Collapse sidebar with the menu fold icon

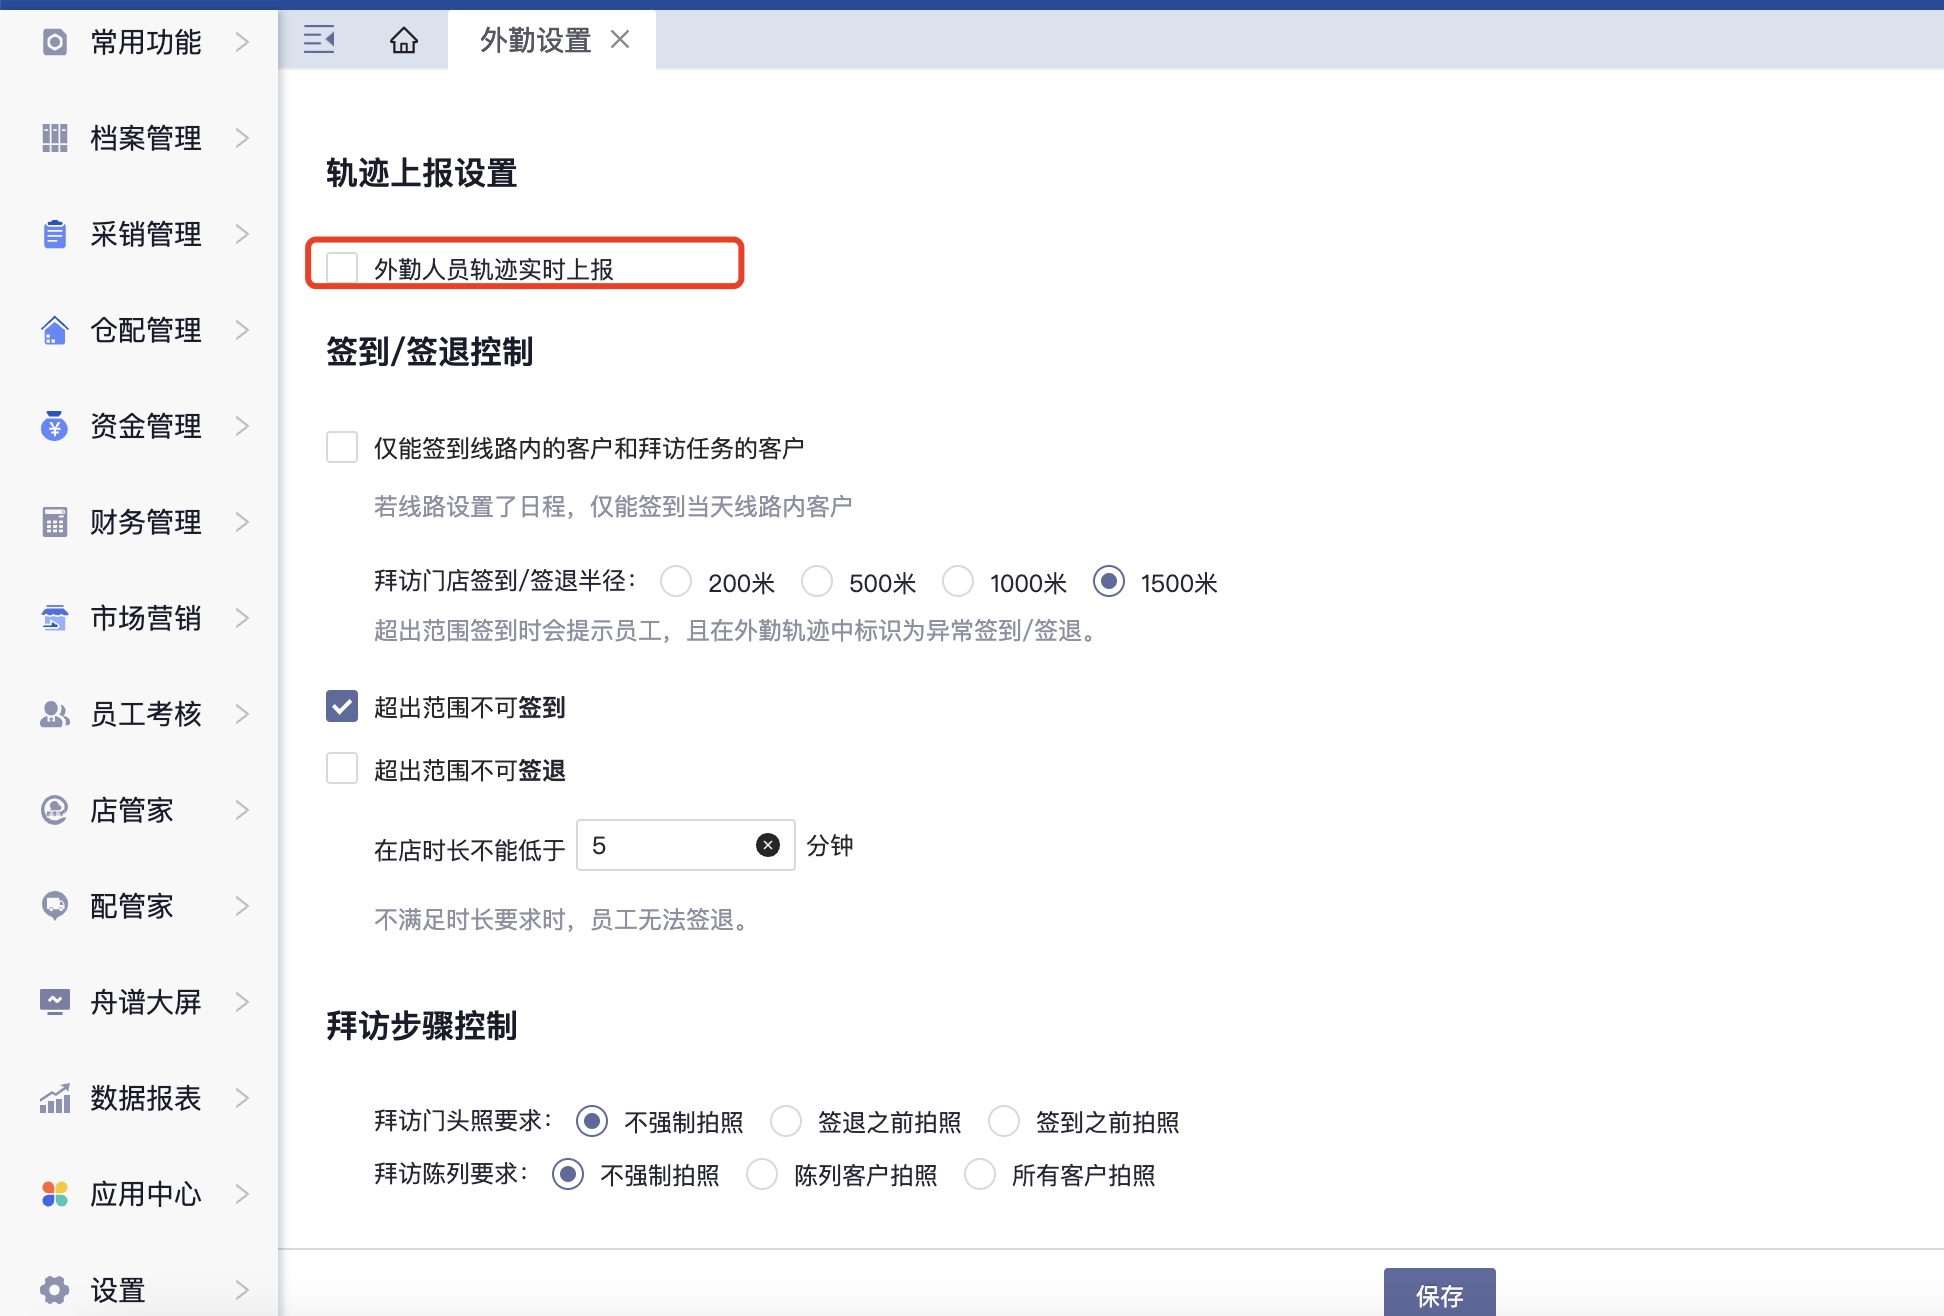pos(319,40)
